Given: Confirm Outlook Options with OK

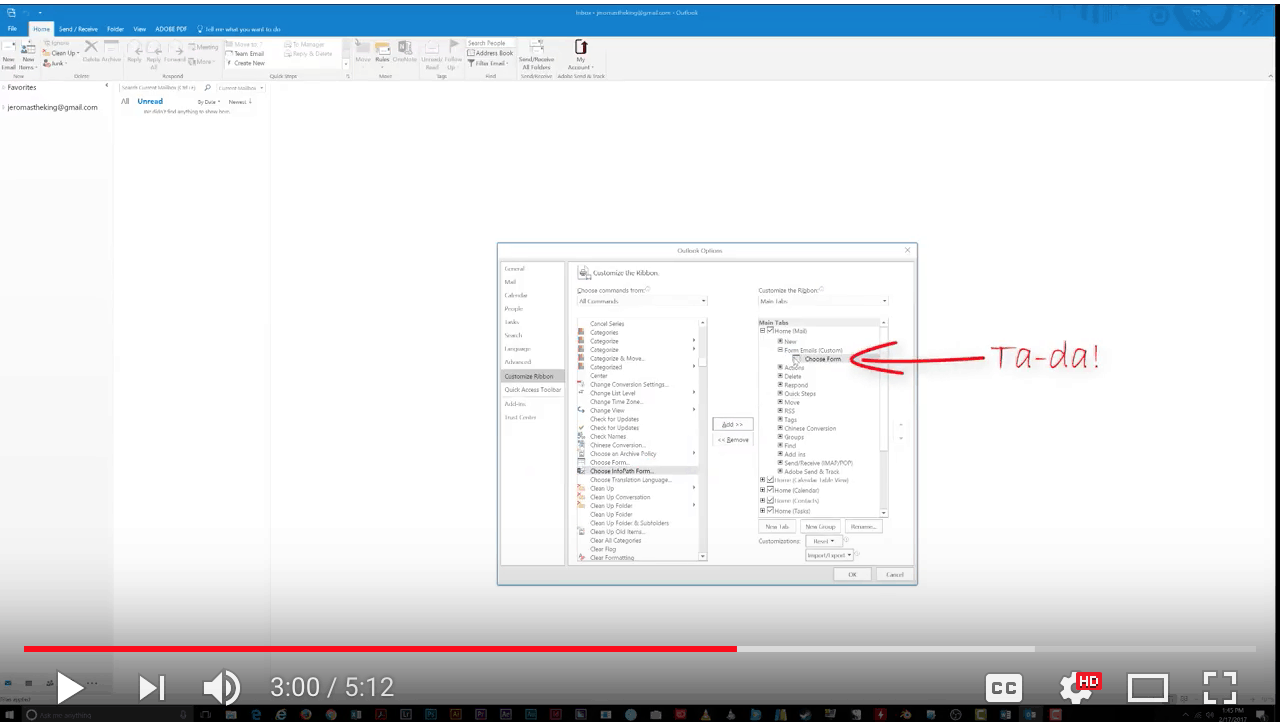Looking at the screenshot, I should coord(852,575).
